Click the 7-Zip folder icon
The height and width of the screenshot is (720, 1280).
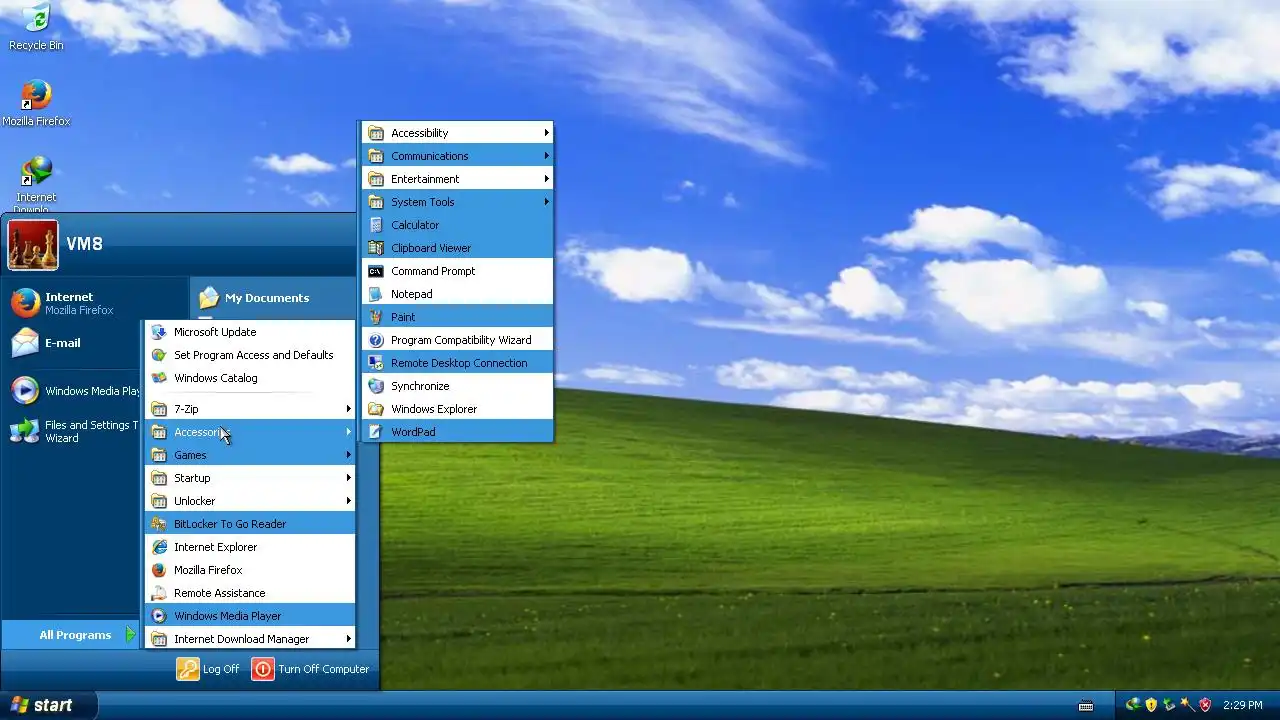[x=158, y=409]
